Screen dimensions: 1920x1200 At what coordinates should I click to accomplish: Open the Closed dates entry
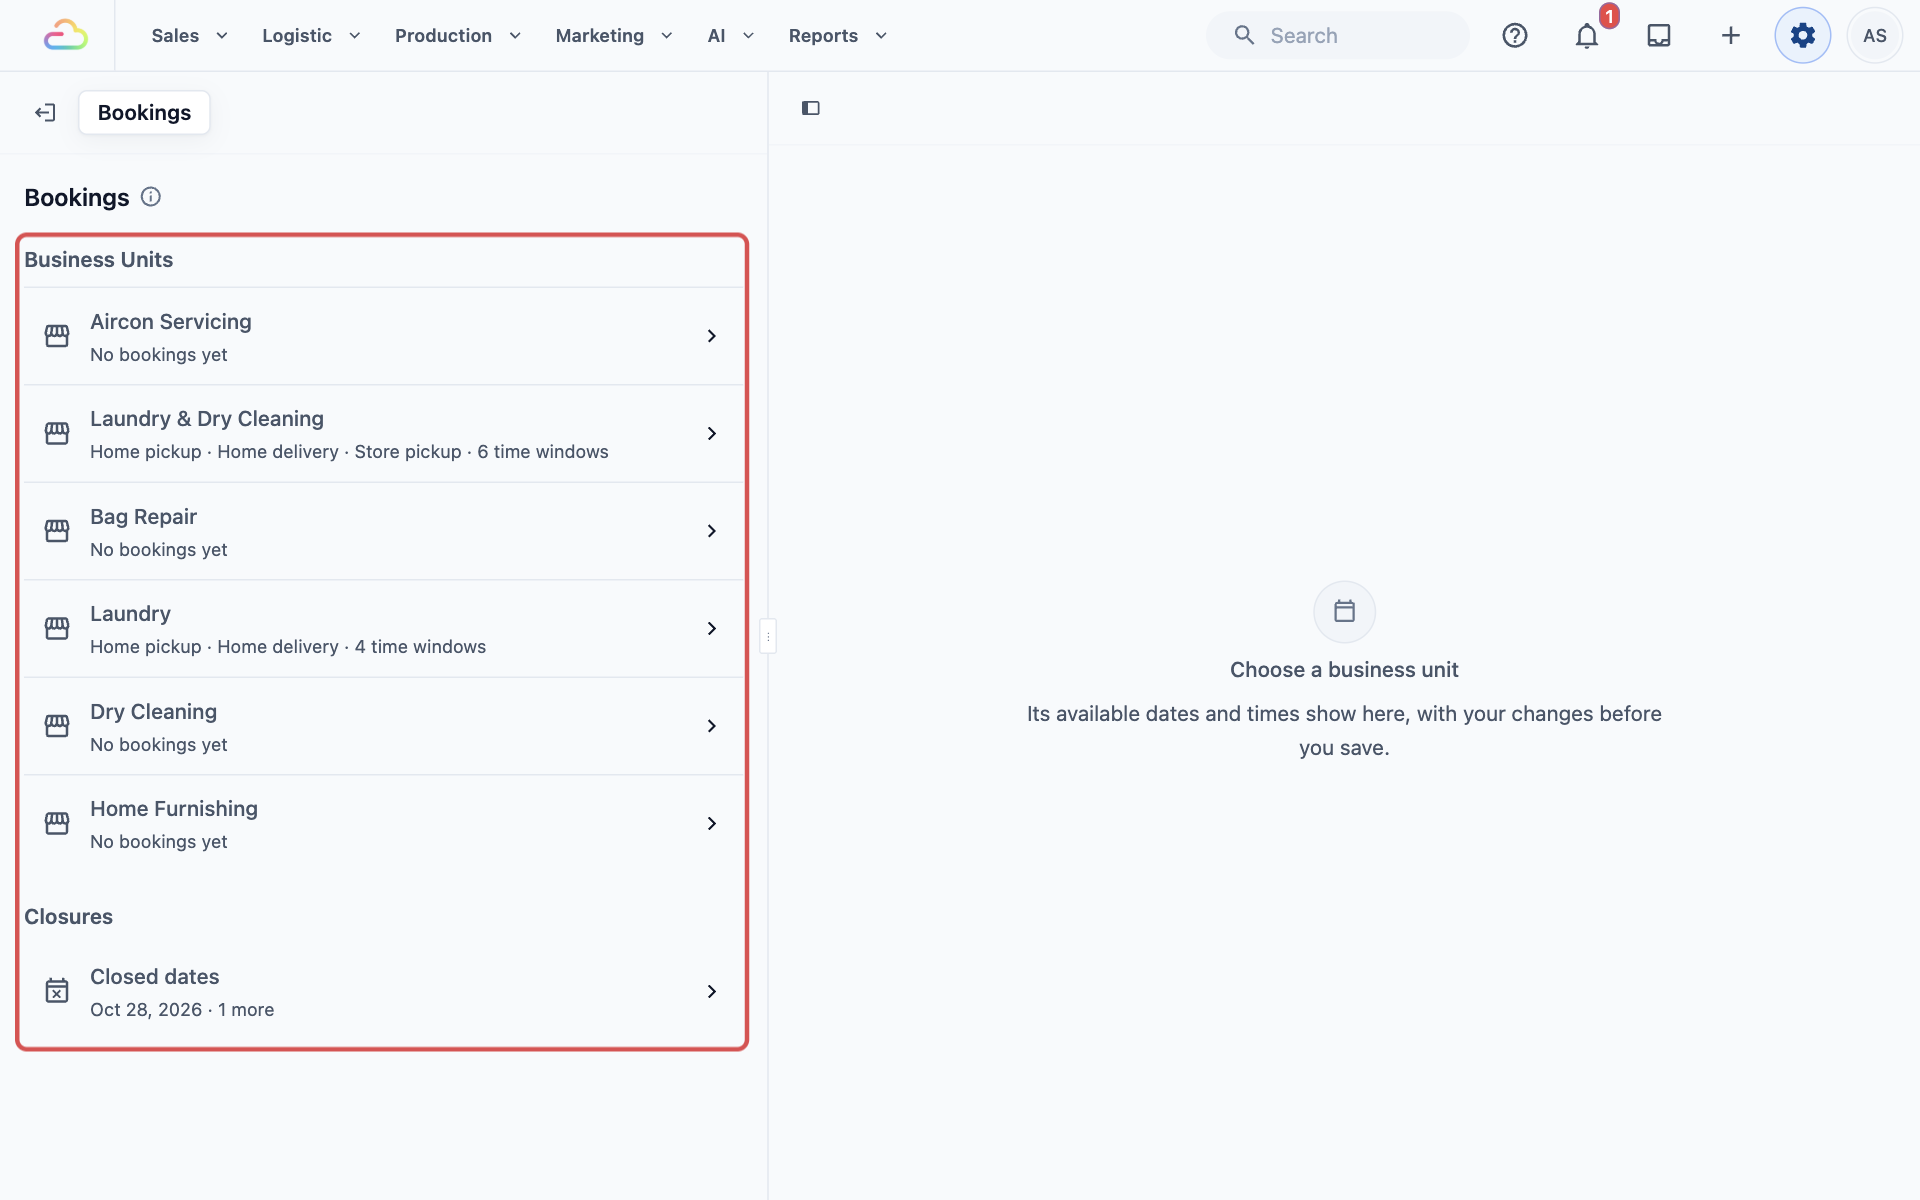click(384, 991)
